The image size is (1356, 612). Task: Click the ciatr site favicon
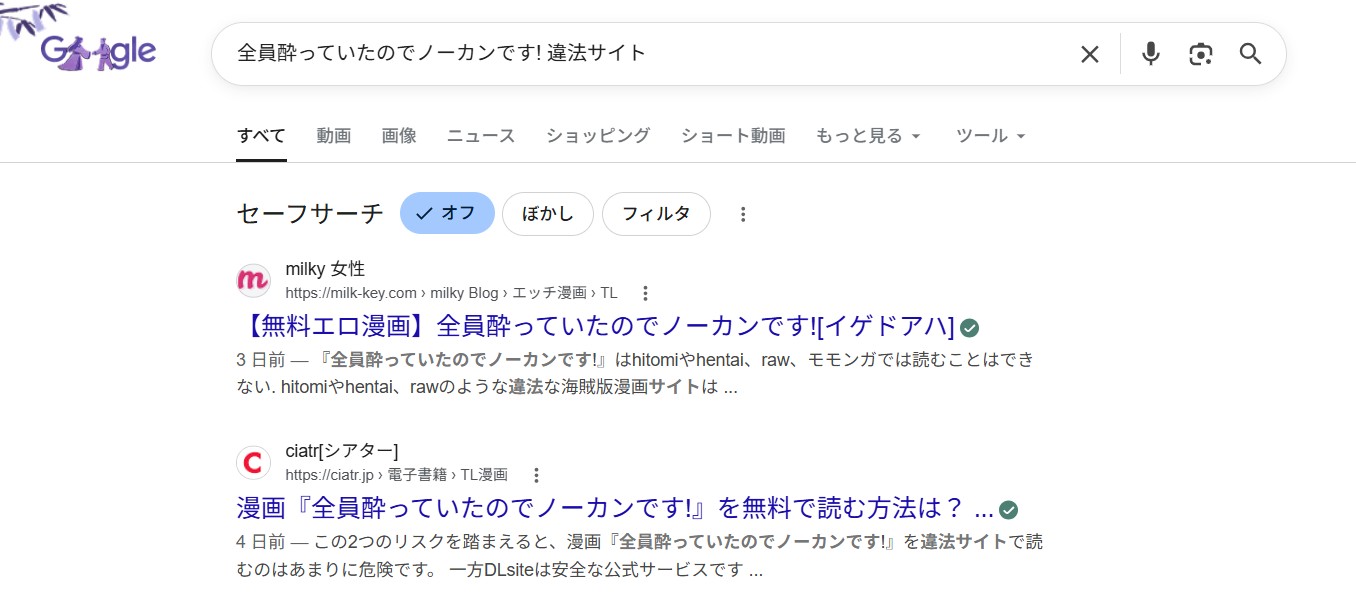click(x=253, y=463)
